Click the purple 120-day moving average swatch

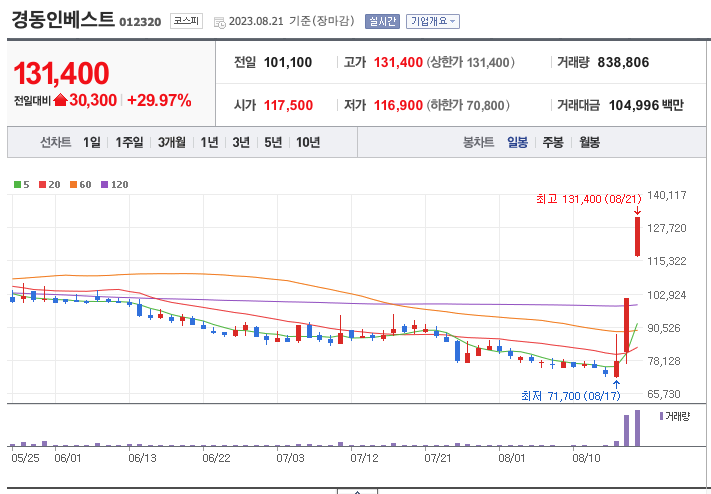click(x=104, y=185)
